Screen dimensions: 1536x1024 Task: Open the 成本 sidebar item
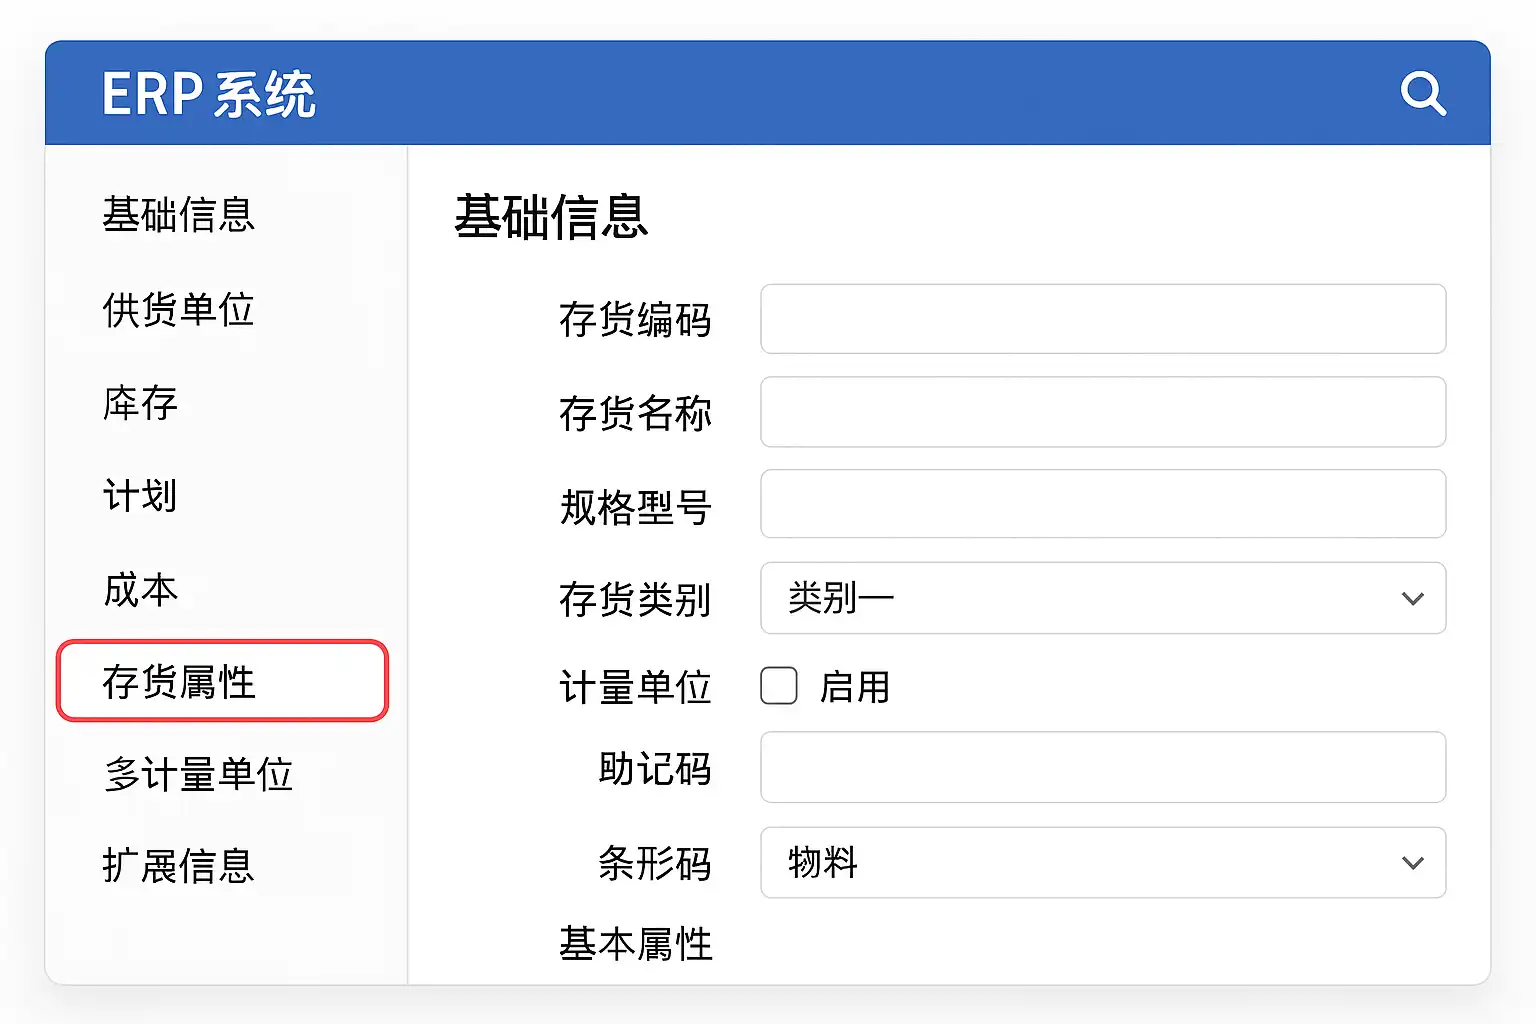141,589
